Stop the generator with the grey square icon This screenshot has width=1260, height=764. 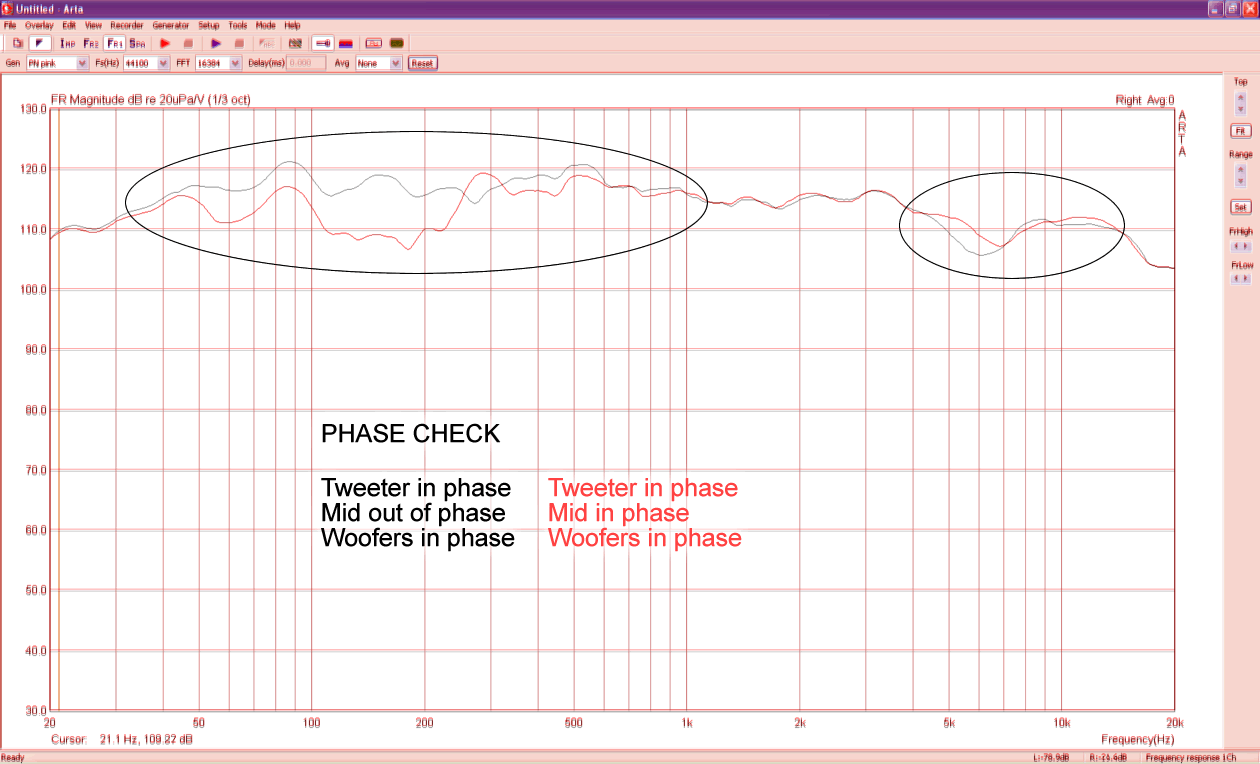(x=239, y=43)
